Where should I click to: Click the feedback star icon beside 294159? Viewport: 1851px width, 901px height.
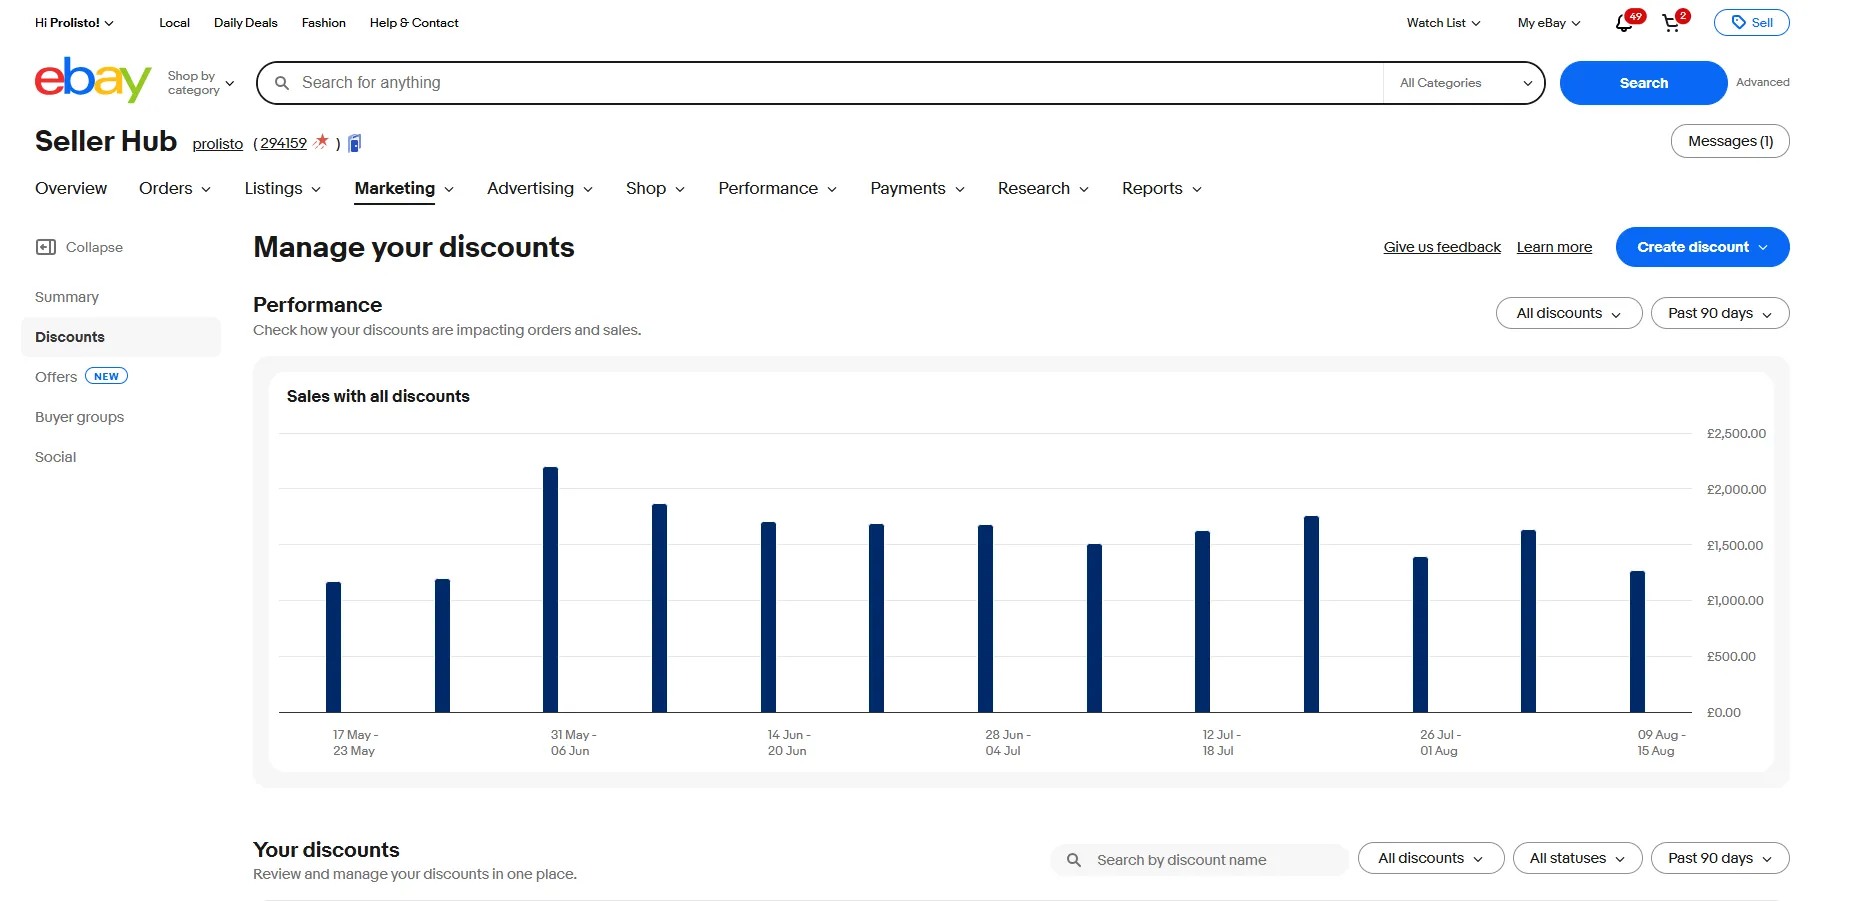tap(321, 142)
